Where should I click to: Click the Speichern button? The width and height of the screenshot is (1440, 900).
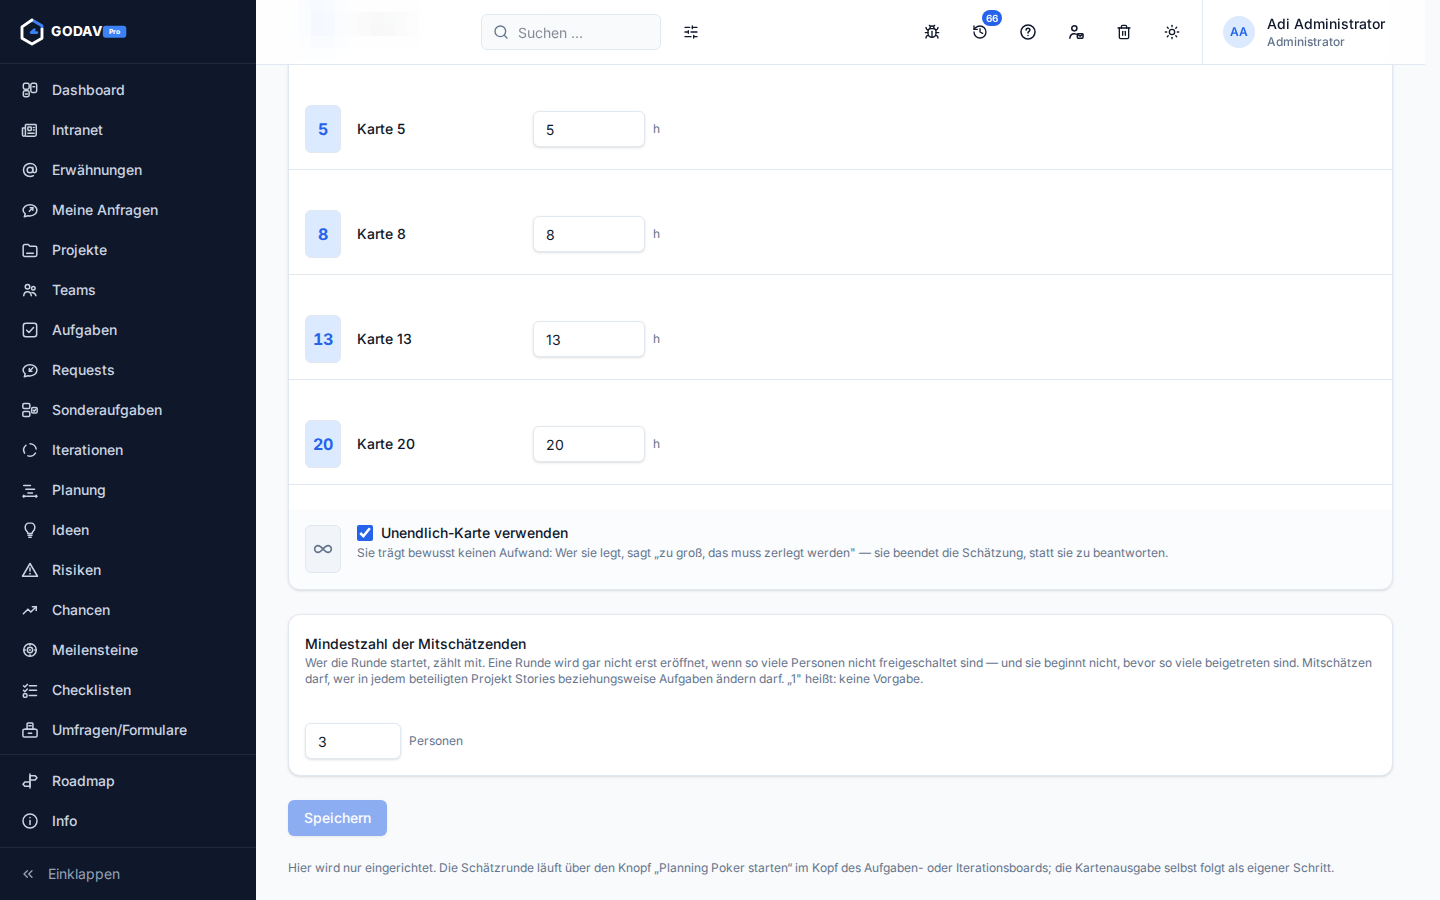[337, 818]
